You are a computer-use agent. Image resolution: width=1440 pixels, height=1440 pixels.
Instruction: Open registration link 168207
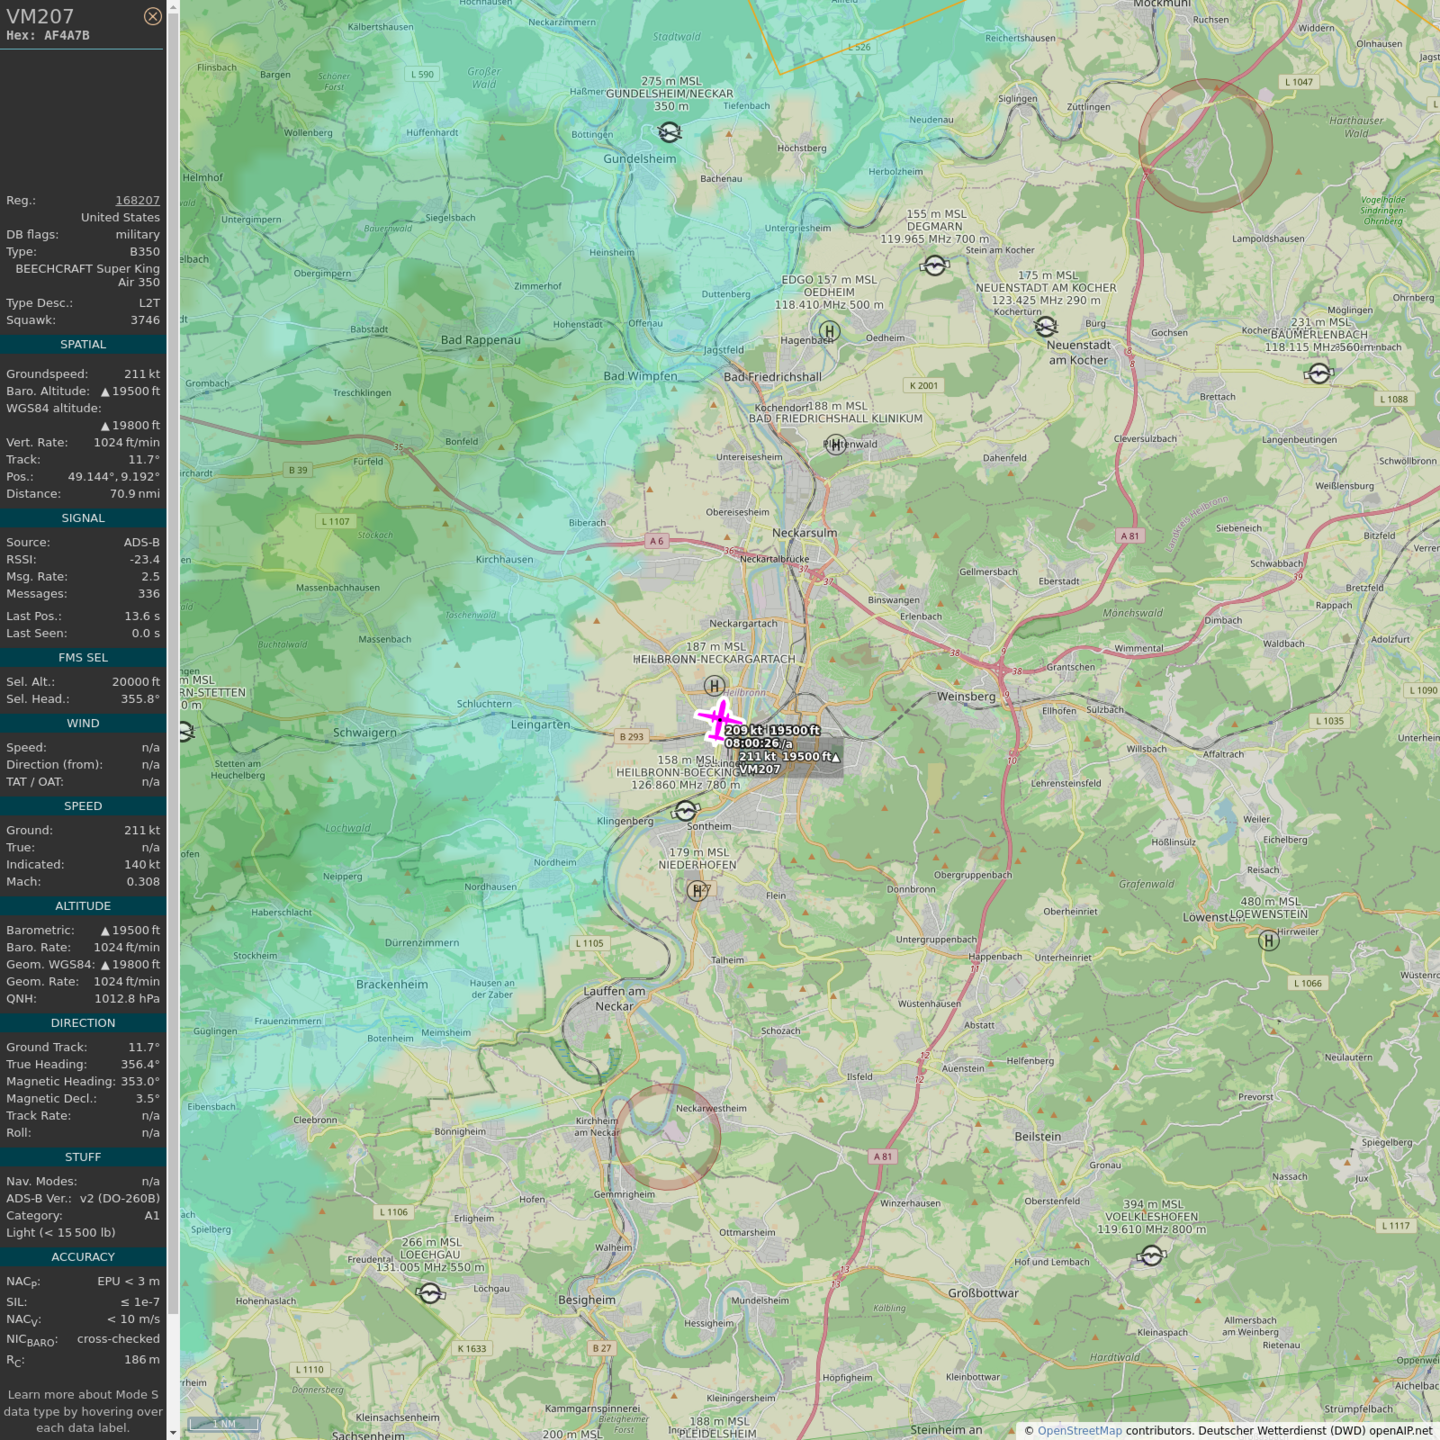(137, 200)
